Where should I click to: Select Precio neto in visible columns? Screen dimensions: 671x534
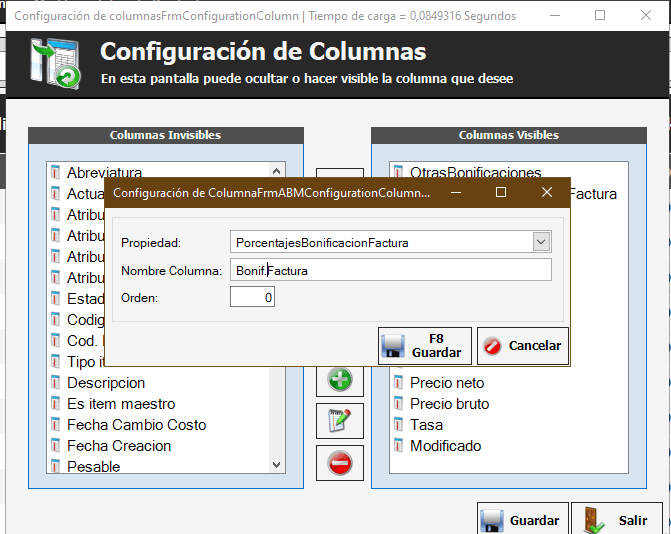click(447, 383)
